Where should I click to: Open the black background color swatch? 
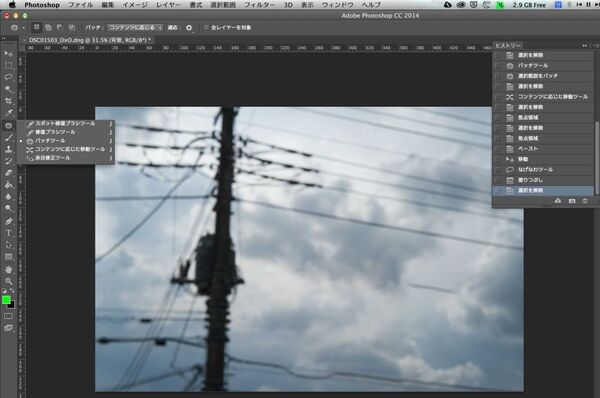pyautogui.click(x=11, y=306)
